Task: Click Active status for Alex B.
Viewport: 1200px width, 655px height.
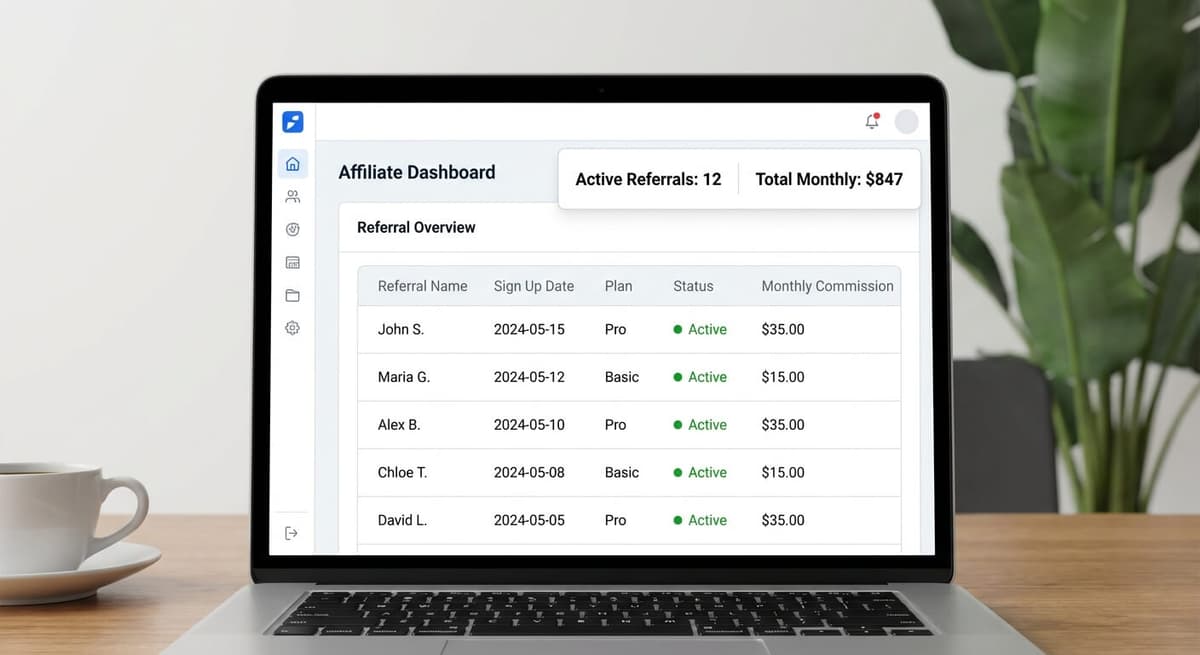Action: pos(706,425)
